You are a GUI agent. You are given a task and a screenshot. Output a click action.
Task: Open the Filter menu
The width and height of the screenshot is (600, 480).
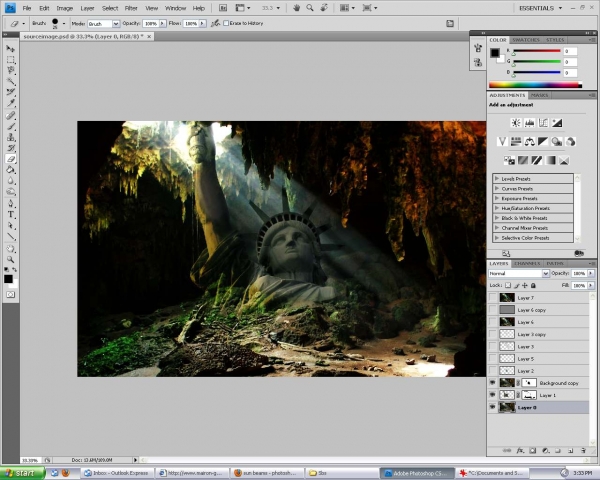click(x=131, y=8)
